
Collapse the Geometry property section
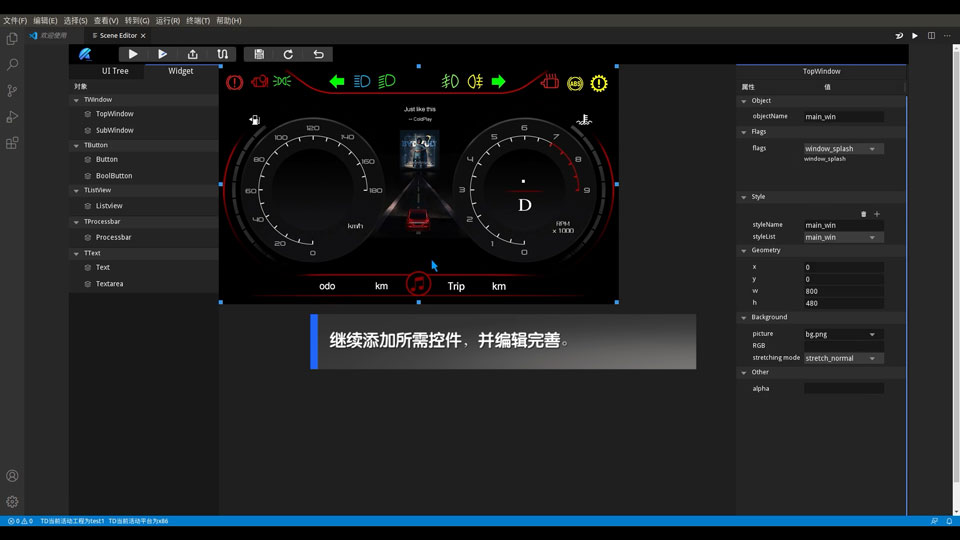click(x=744, y=251)
